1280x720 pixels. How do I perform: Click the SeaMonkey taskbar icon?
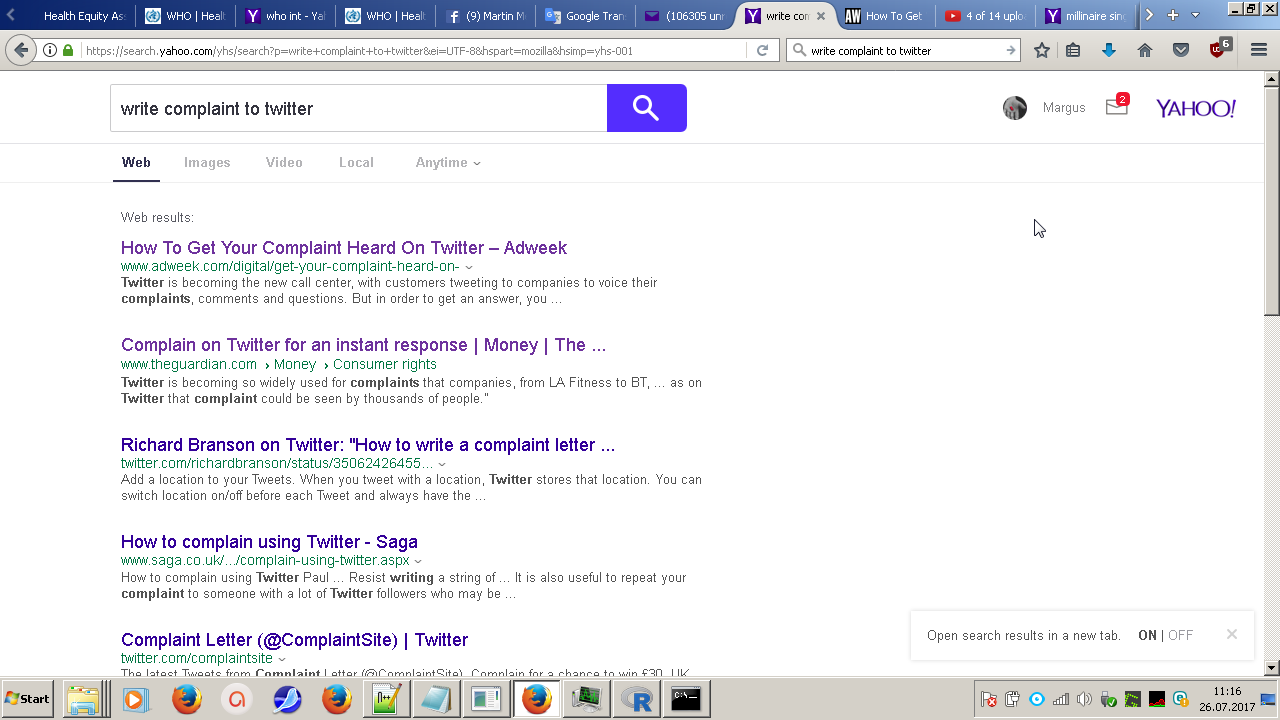[x=287, y=699]
